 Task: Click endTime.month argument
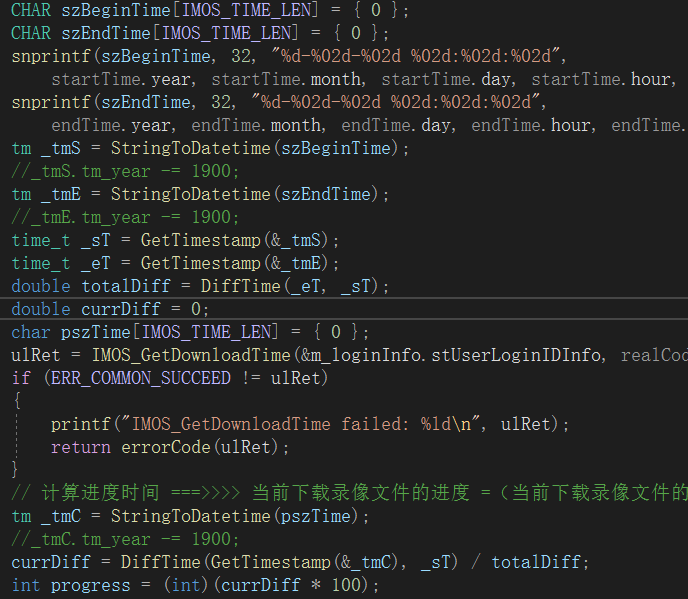258,126
